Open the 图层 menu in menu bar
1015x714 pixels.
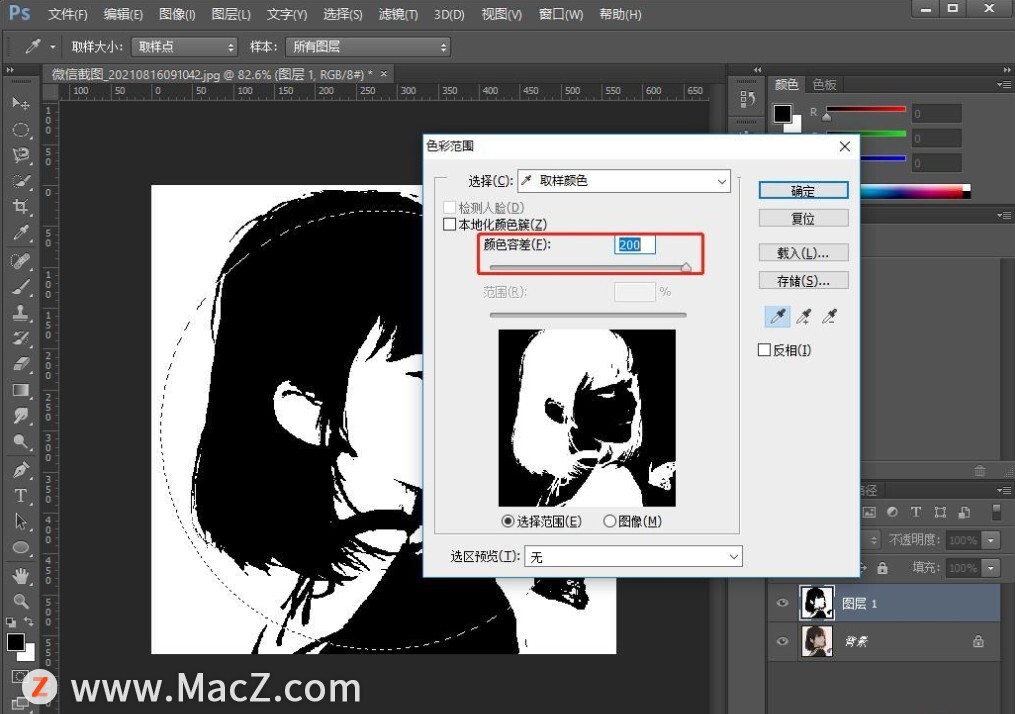[231, 14]
